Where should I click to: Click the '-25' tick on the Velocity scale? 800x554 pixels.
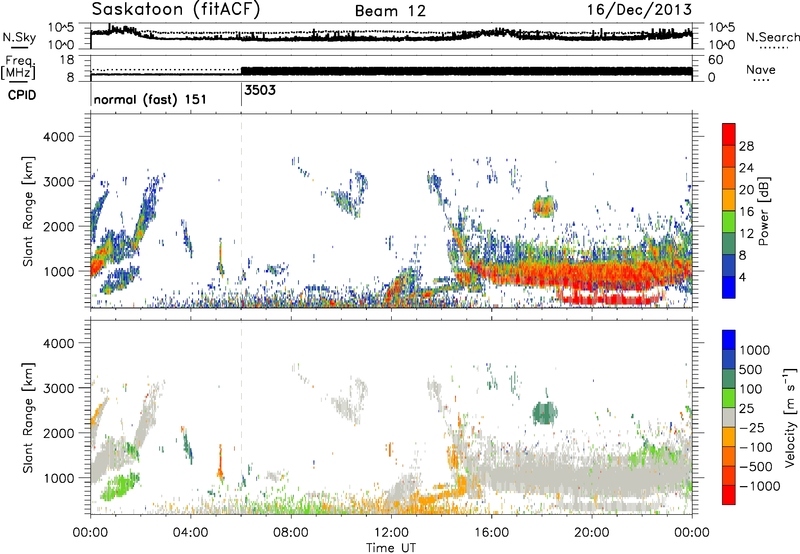(751, 428)
